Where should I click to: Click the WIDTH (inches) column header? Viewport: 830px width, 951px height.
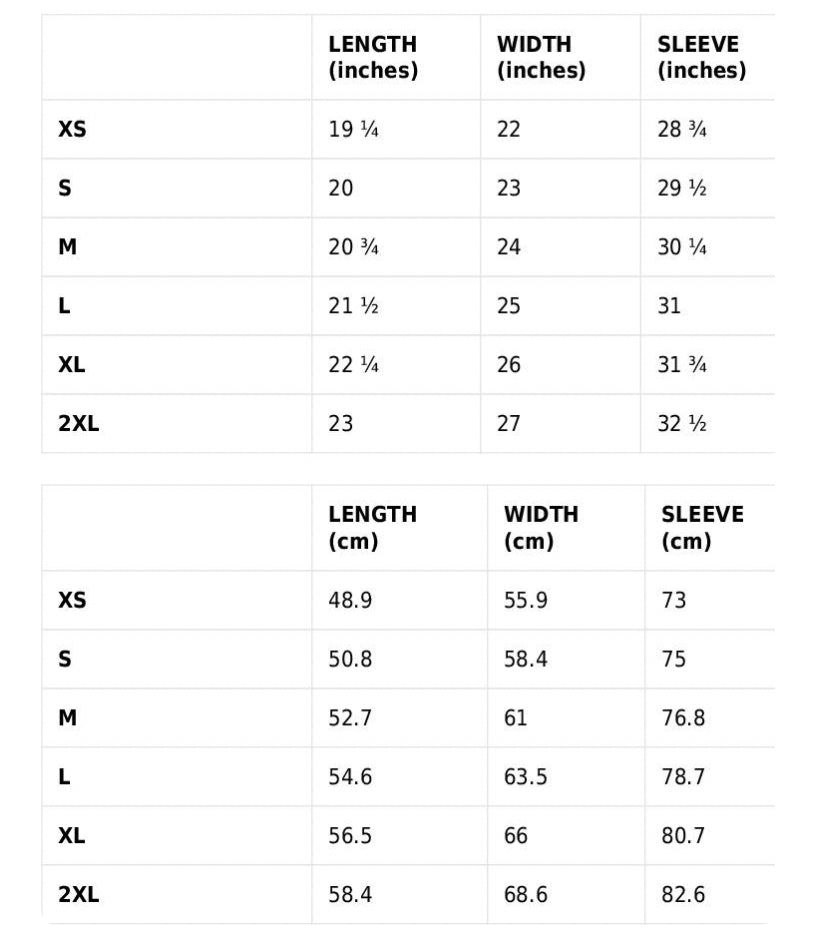pos(541,57)
